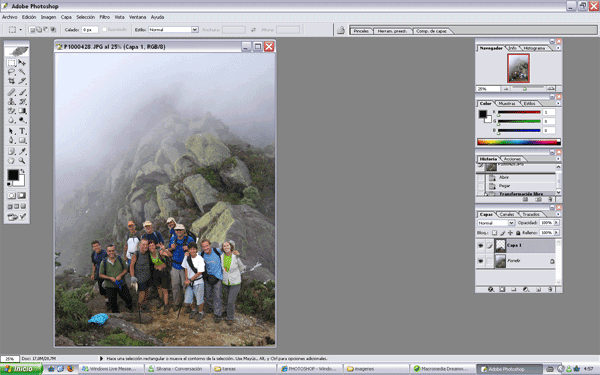The width and height of the screenshot is (600, 375).
Task: Select the Eyedropper tool
Action: point(22,151)
